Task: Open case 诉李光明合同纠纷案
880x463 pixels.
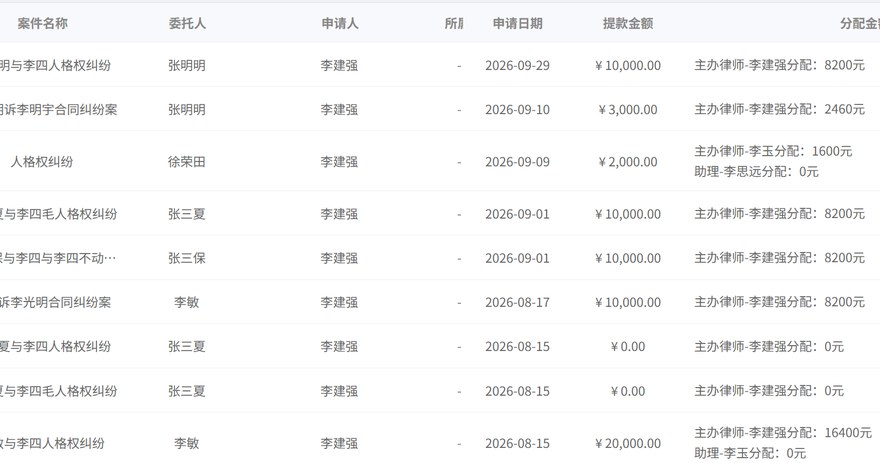Action: pyautogui.click(x=55, y=302)
